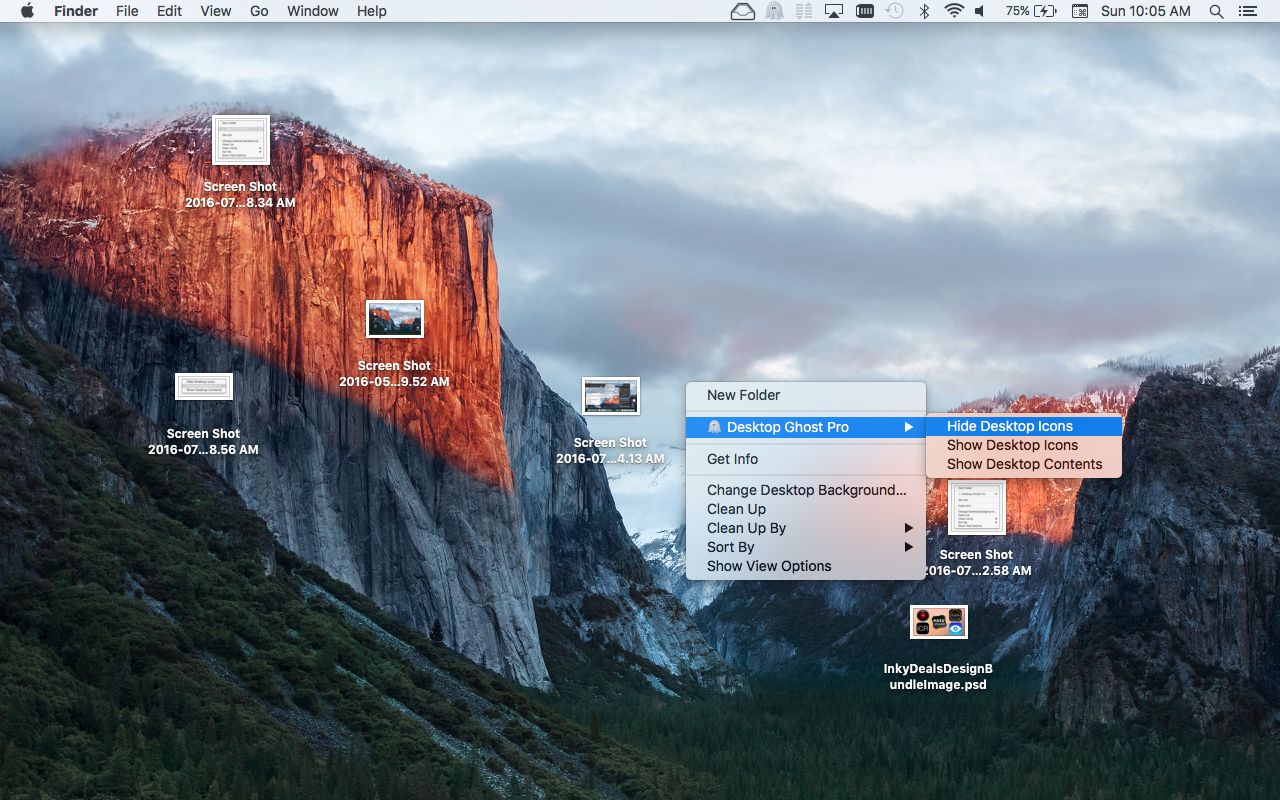Open the Finder menu

point(76,11)
